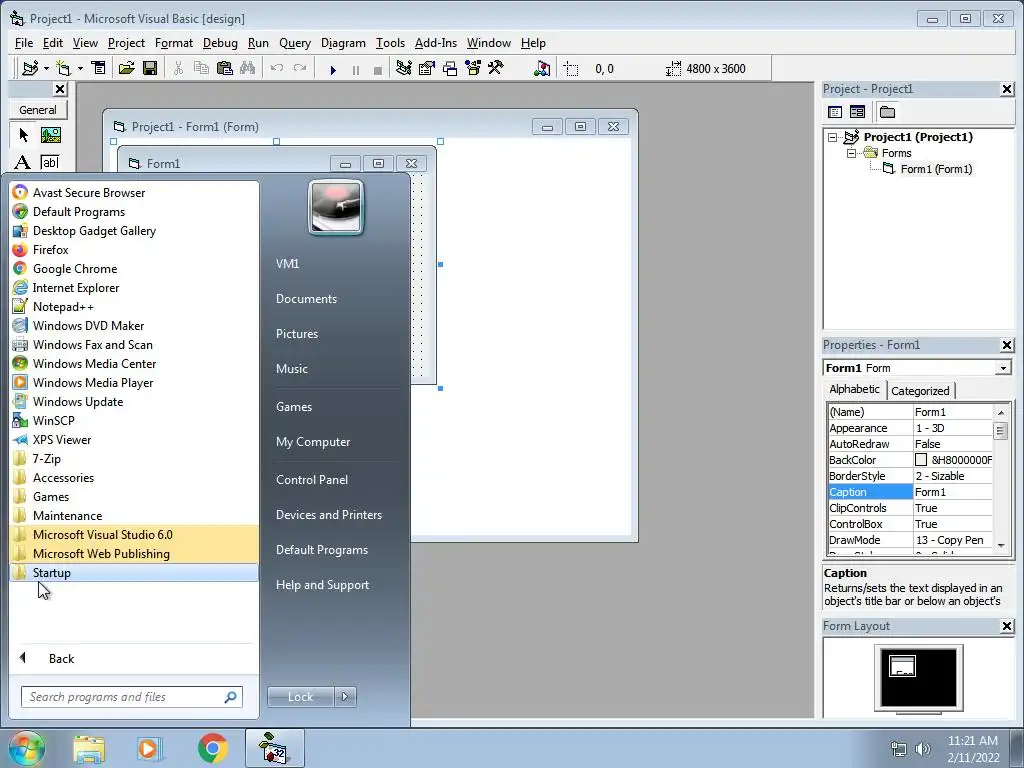Open the Object Browser toolbar icon

click(x=473, y=69)
